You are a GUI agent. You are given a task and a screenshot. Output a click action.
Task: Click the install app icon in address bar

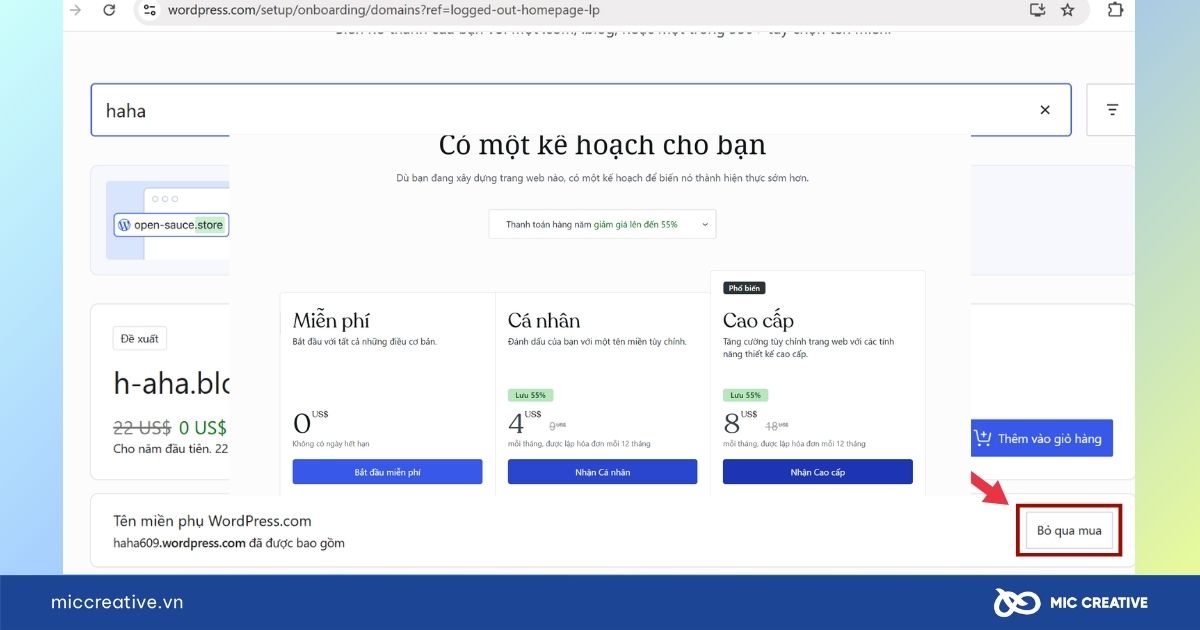click(1037, 10)
